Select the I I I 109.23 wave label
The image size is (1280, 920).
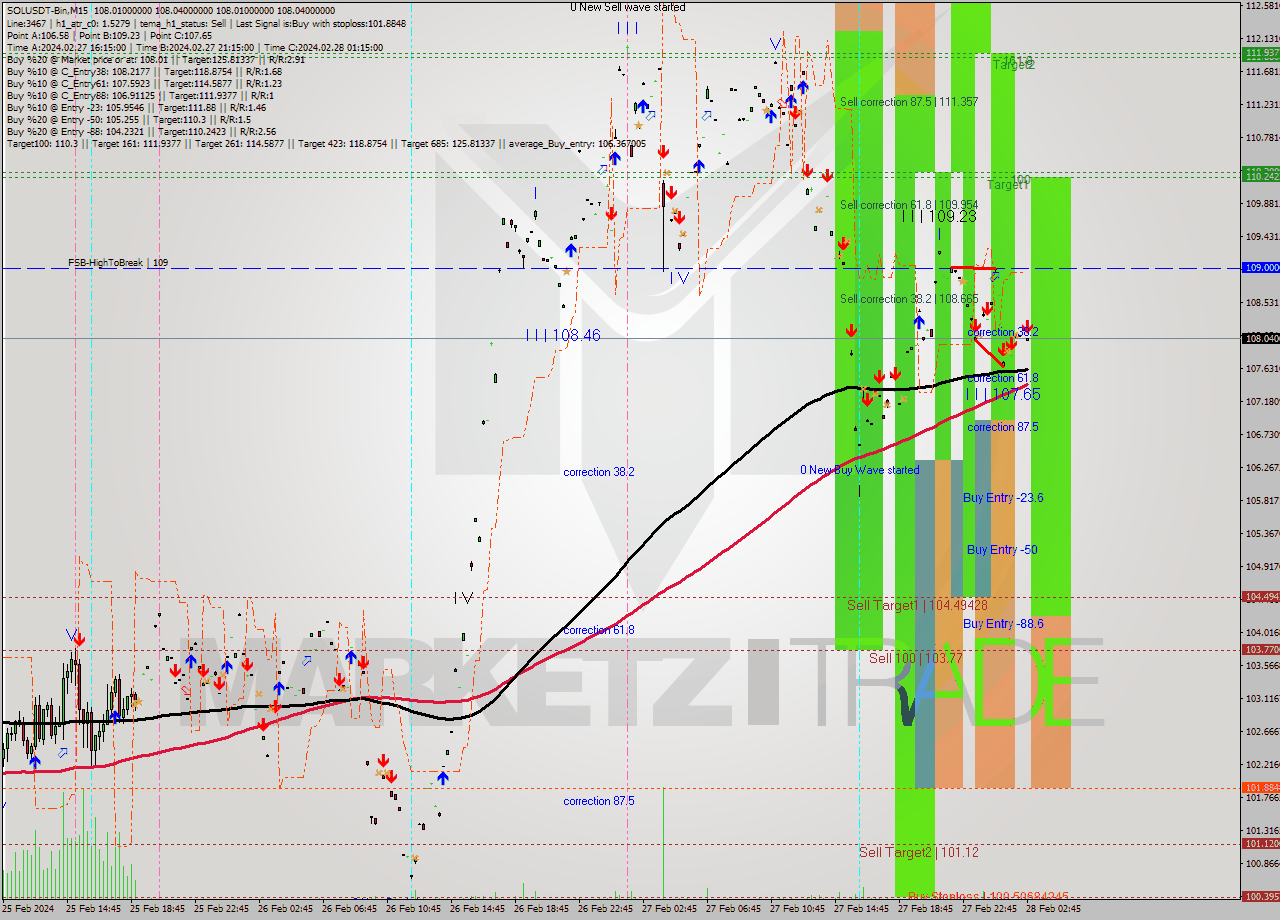pos(939,216)
